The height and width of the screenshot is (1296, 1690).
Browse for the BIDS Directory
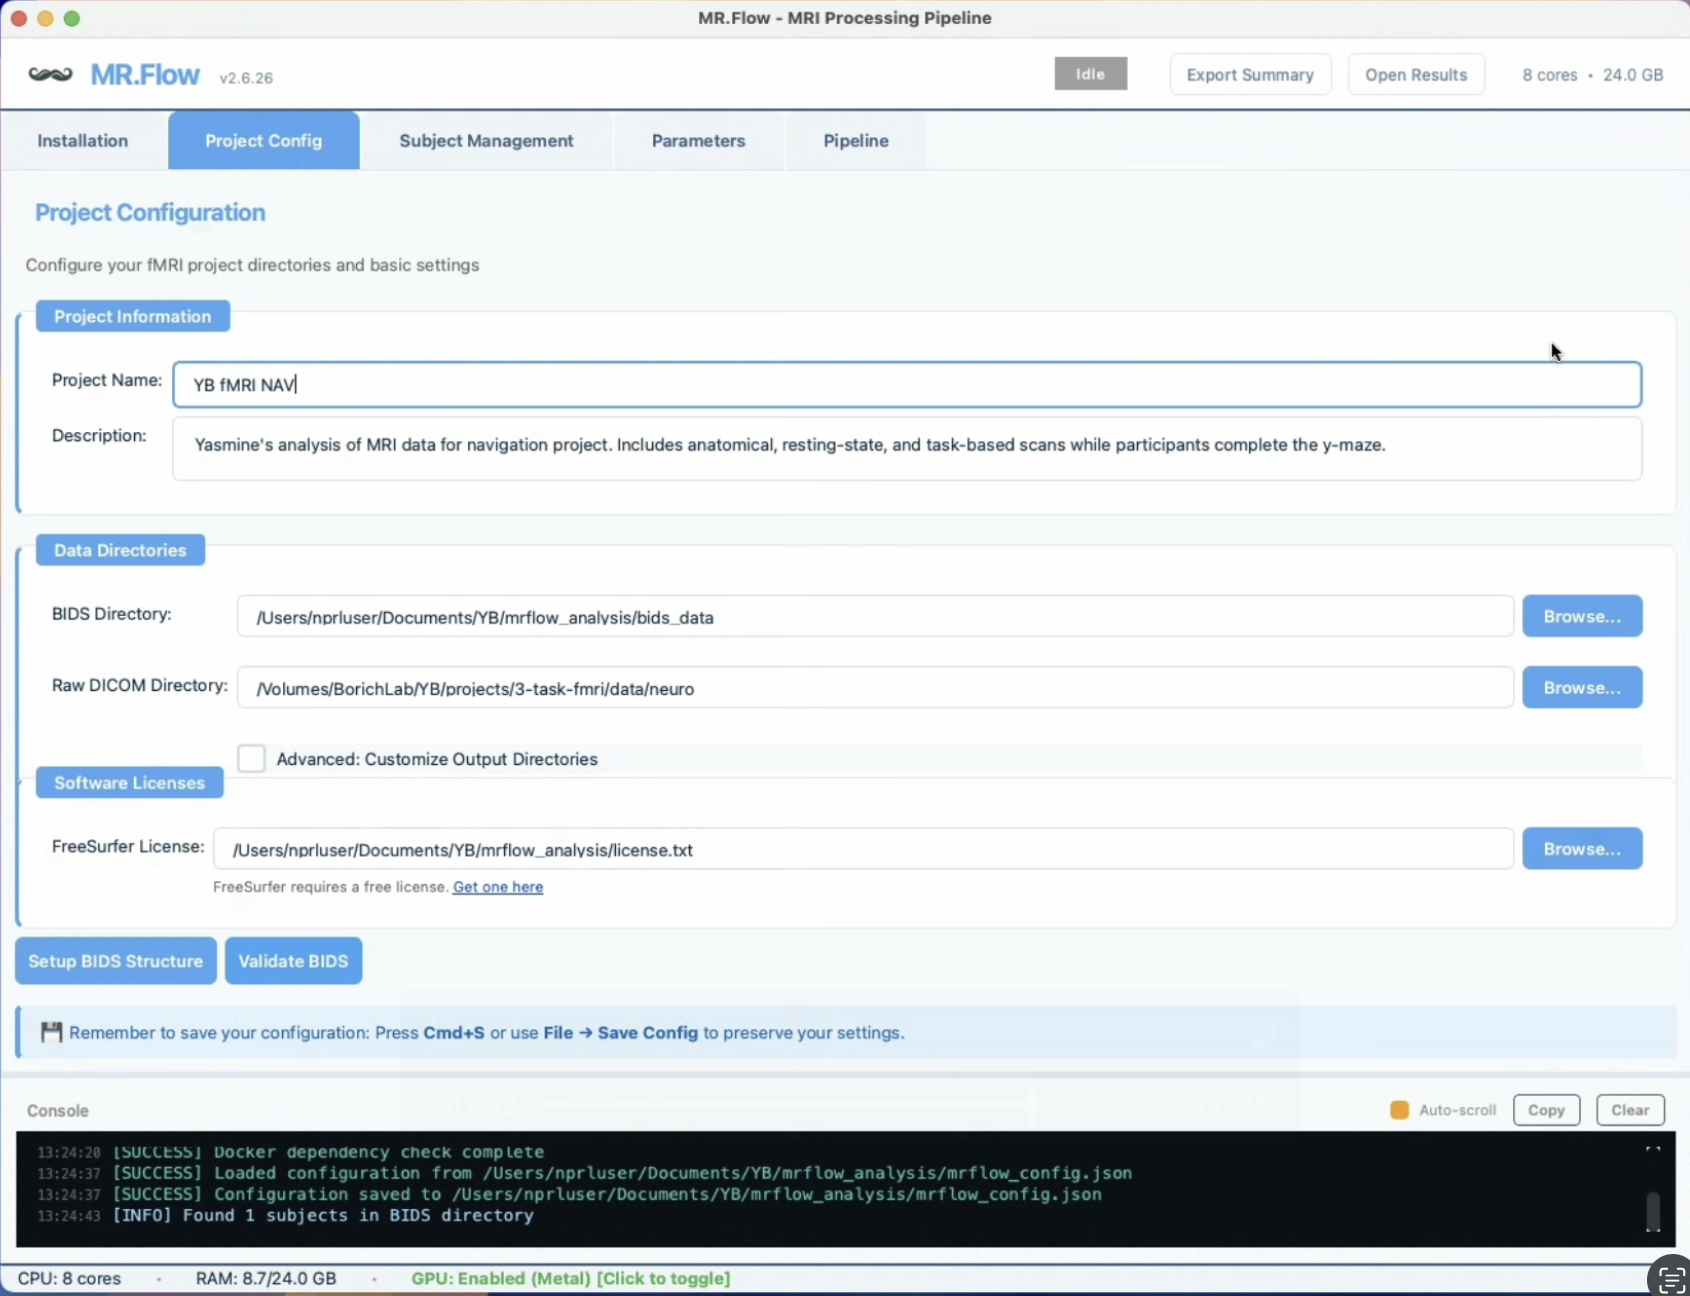(1581, 616)
